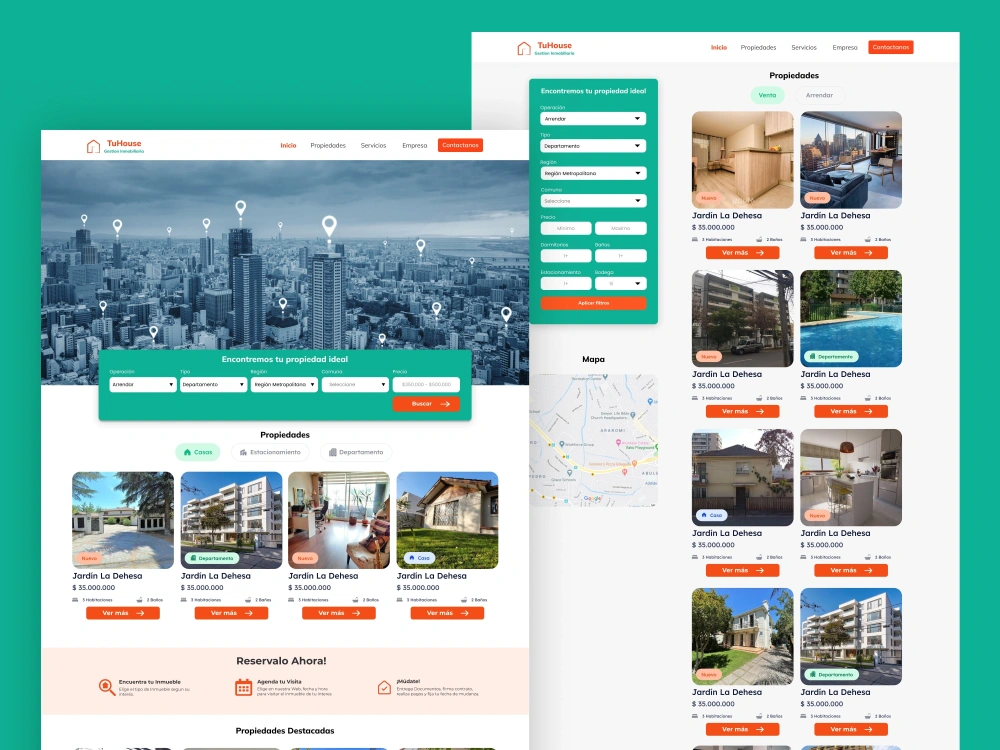The width and height of the screenshot is (1000, 750).
Task: Click the Baños field in the filter panel
Action: (x=621, y=256)
